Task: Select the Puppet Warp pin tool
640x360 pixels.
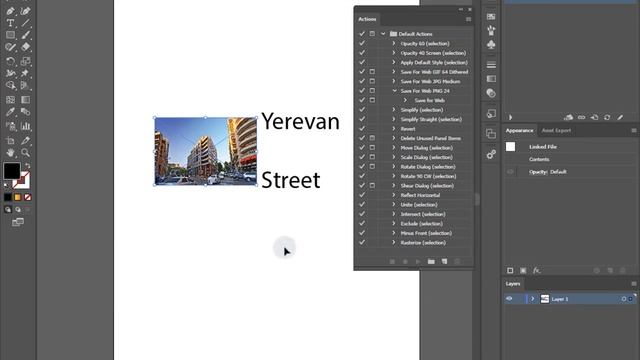Action: tap(25, 73)
